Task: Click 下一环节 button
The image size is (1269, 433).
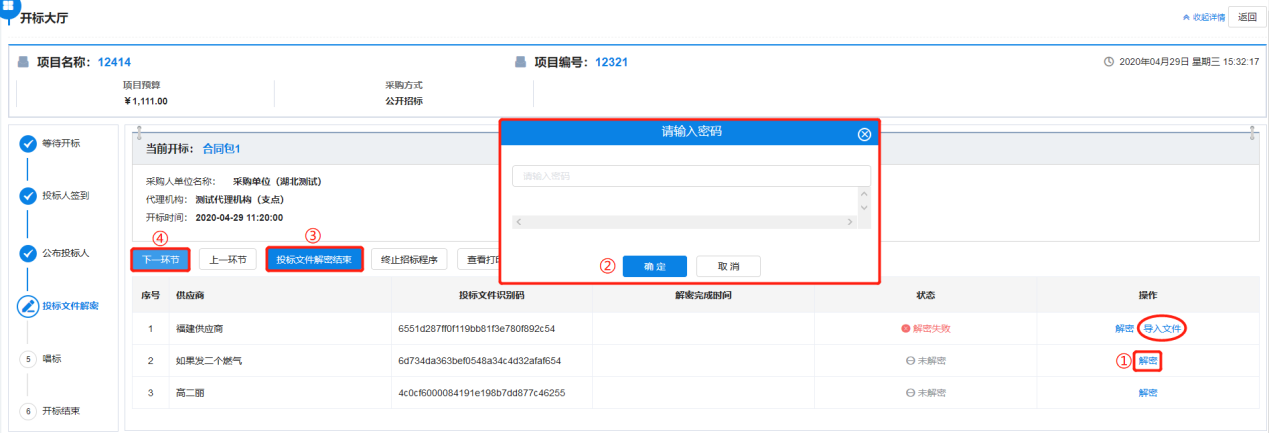Action: [x=160, y=259]
